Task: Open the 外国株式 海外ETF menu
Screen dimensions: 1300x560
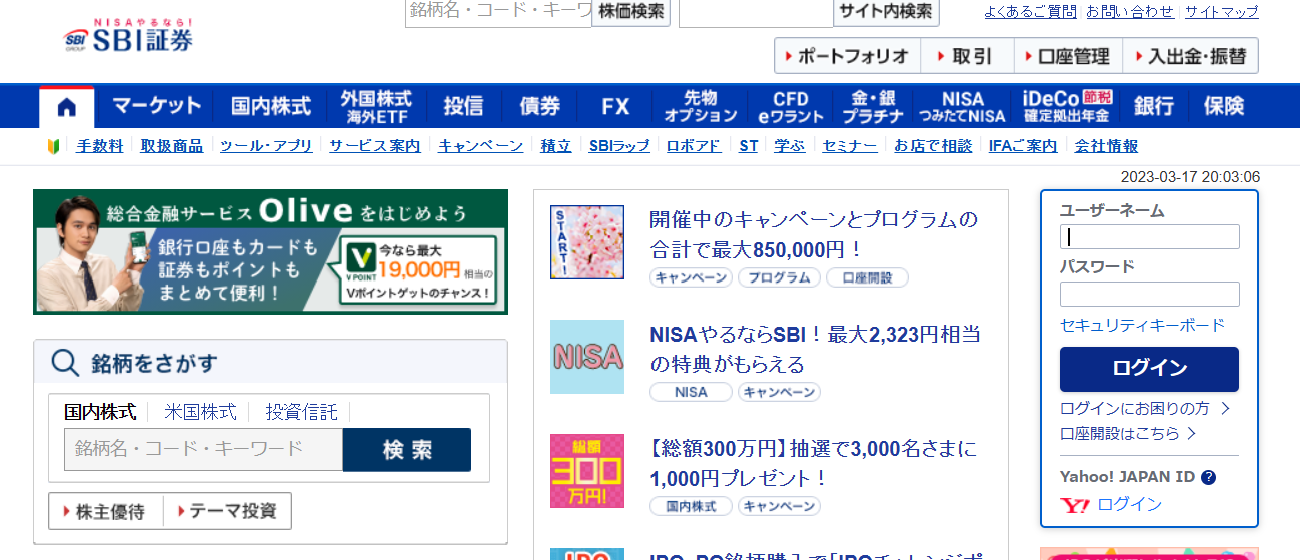Action: tap(375, 107)
